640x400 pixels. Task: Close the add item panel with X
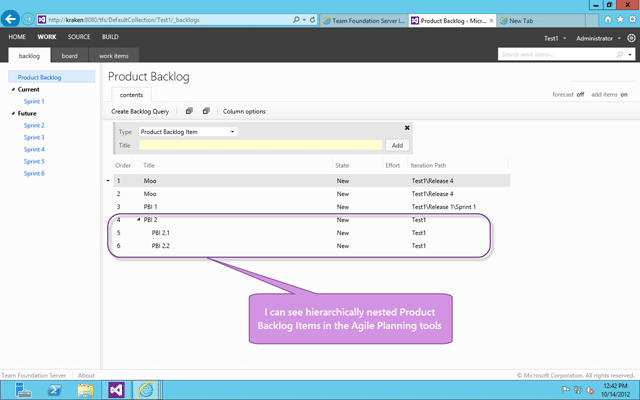click(407, 128)
